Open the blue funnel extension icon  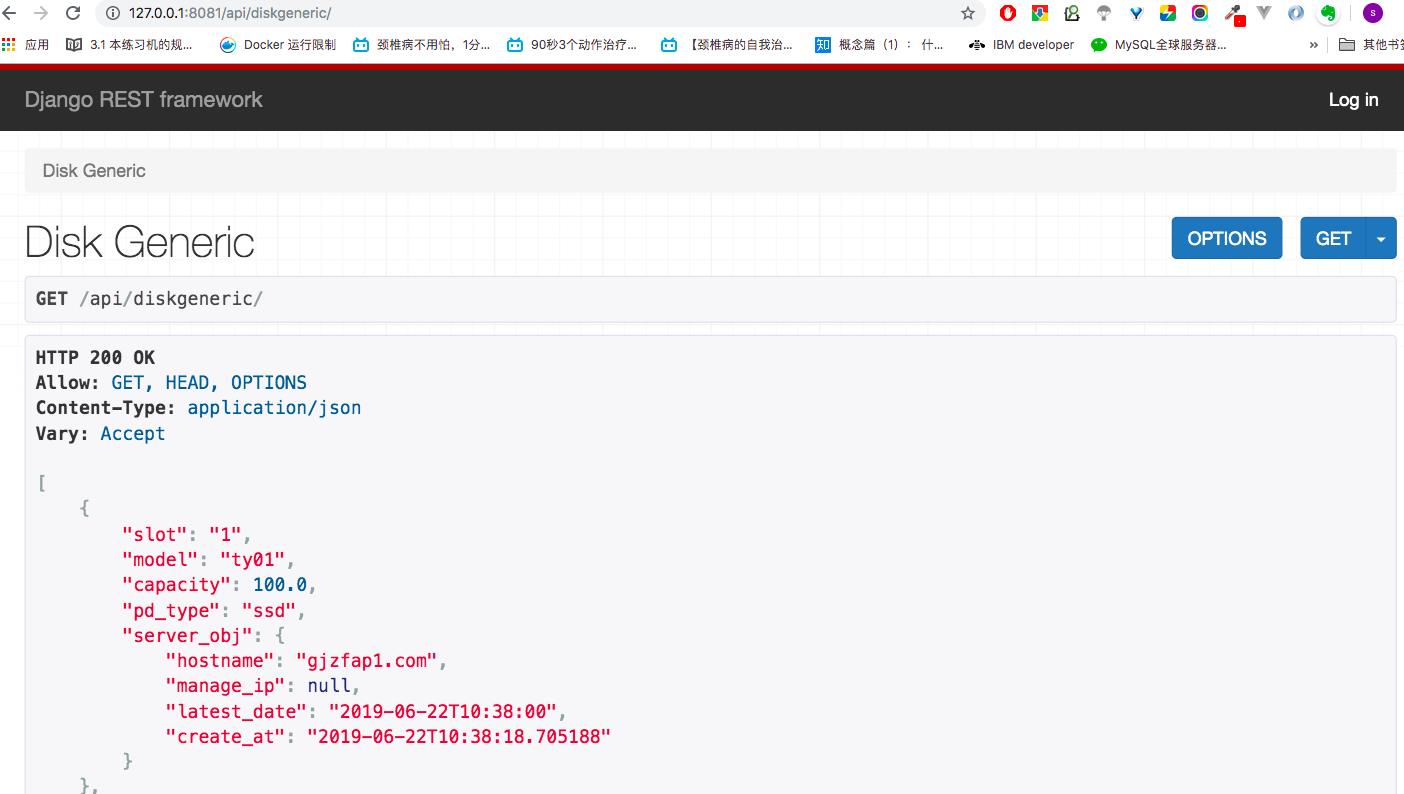[x=1136, y=13]
